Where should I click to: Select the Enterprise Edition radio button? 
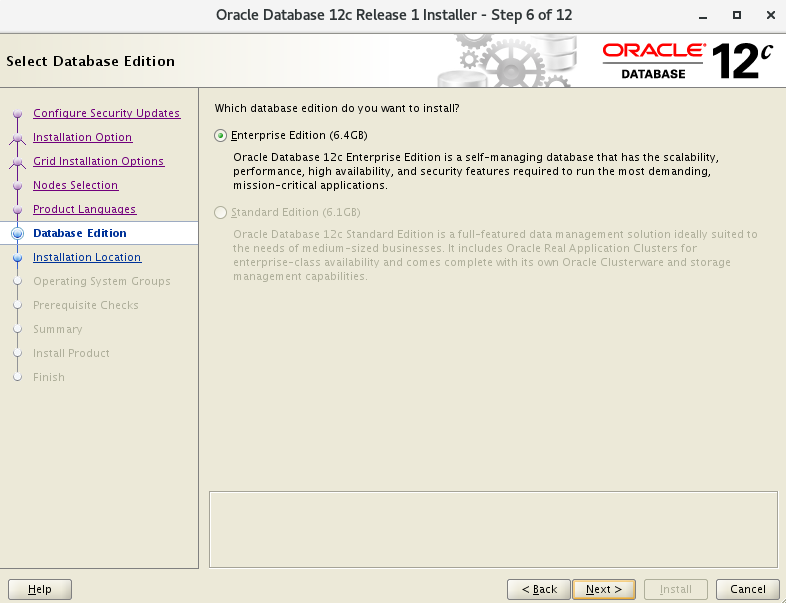click(x=220, y=135)
